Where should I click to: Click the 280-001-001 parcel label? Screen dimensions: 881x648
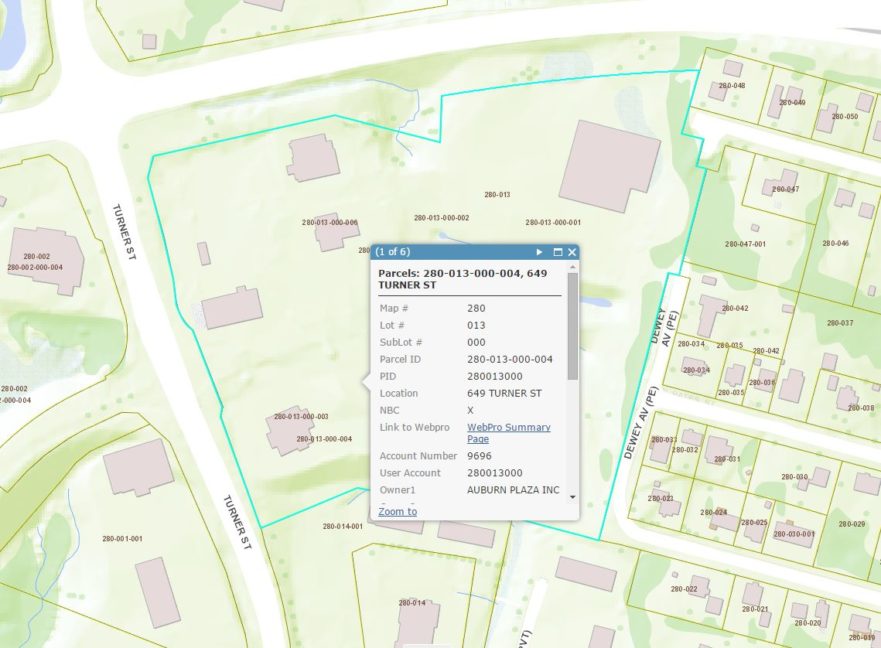pyautogui.click(x=122, y=539)
